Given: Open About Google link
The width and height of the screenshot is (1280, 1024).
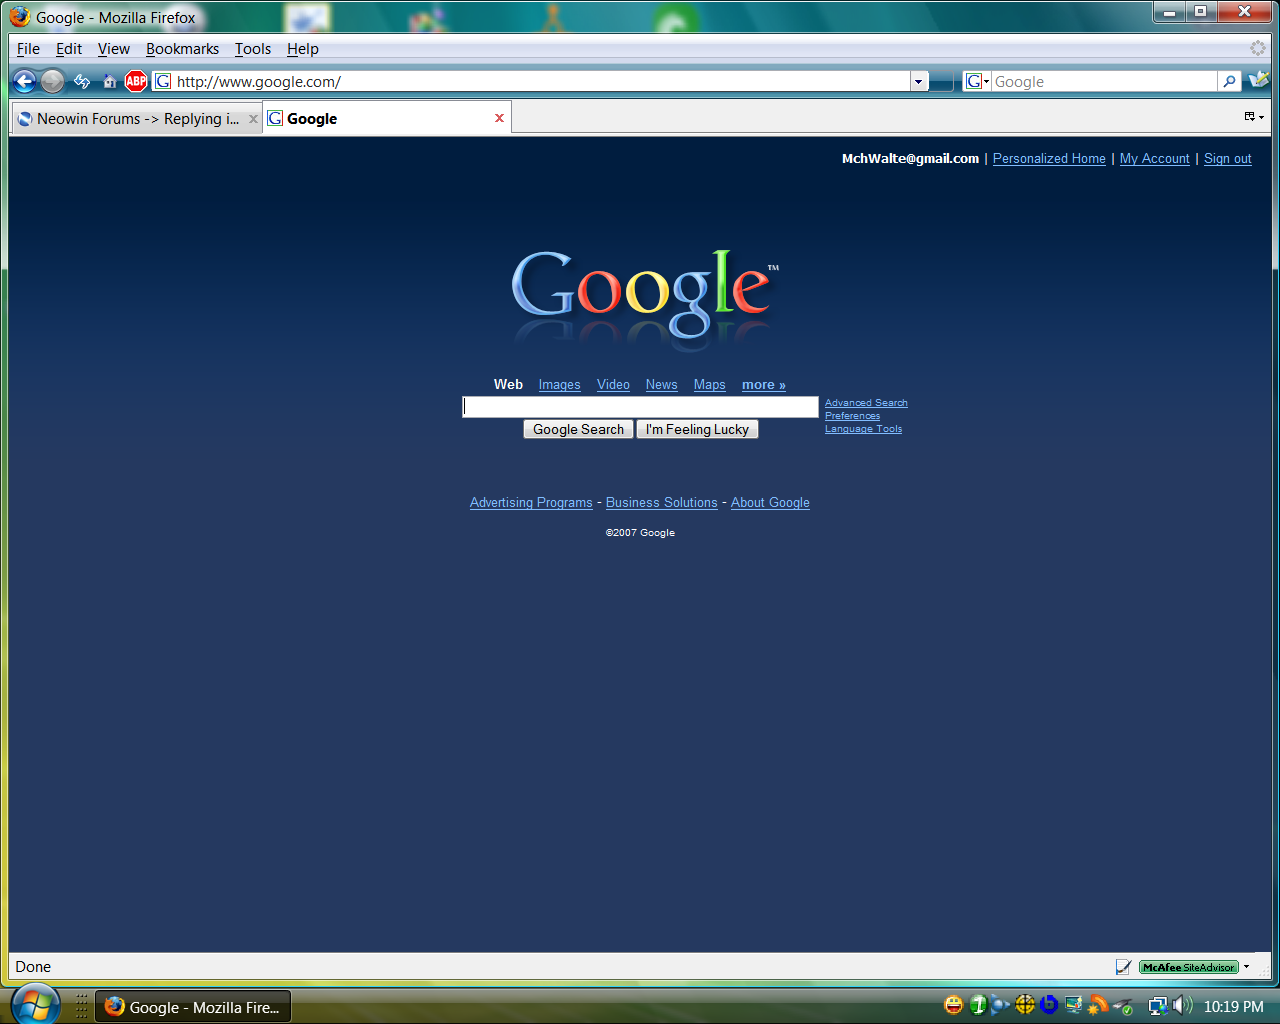Looking at the screenshot, I should 770,503.
